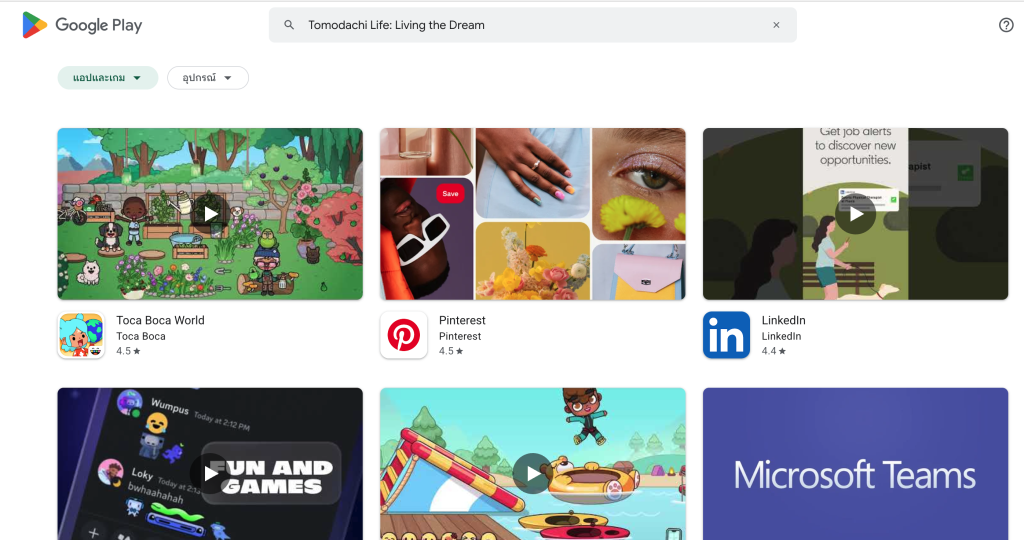Click the 4.5 rating under Toca Boca
Screen dimensions: 1024x540
(128, 351)
